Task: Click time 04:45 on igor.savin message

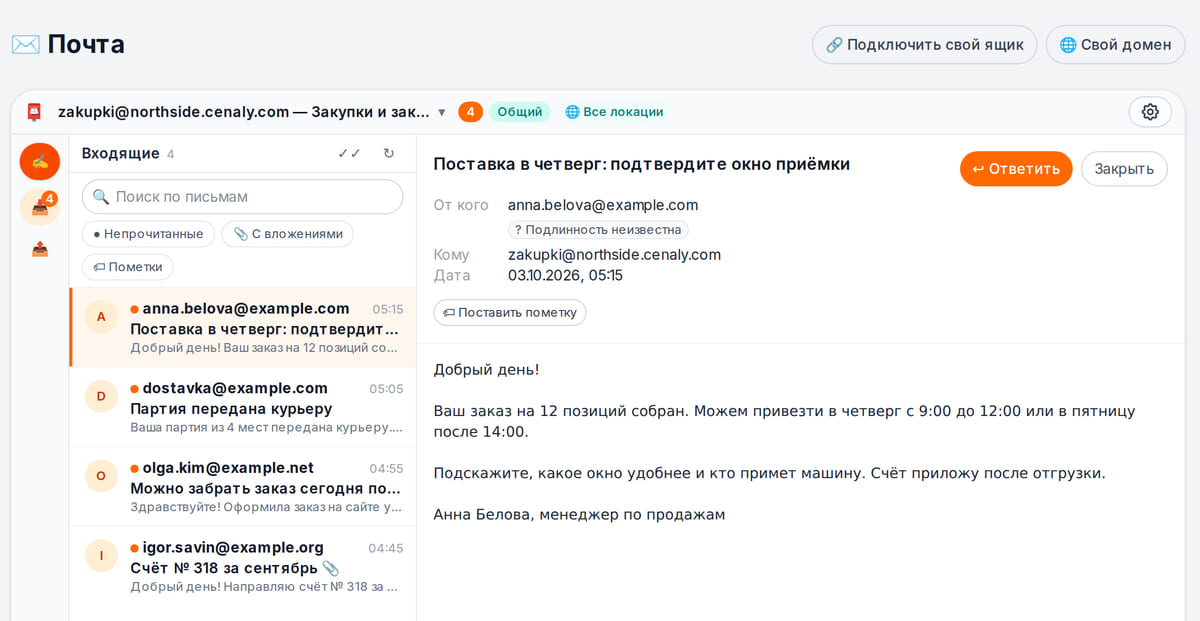Action: click(386, 548)
